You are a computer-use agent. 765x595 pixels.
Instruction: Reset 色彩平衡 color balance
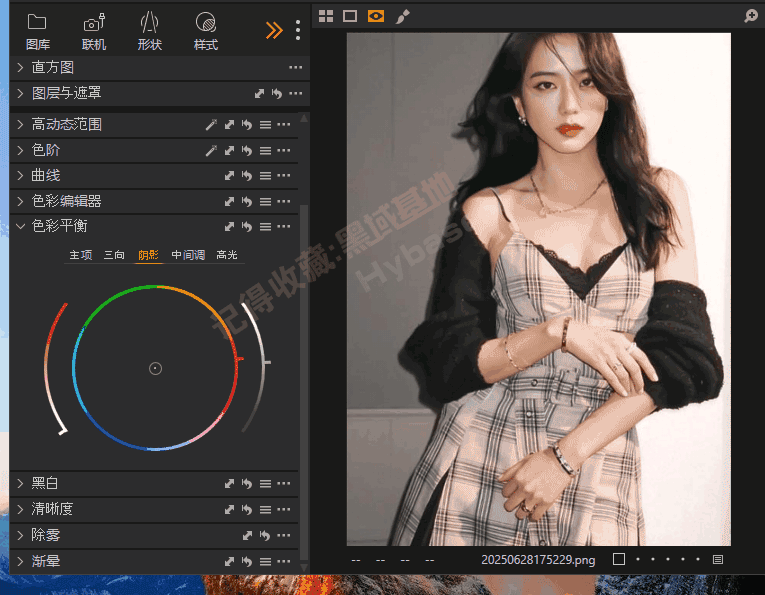247,226
